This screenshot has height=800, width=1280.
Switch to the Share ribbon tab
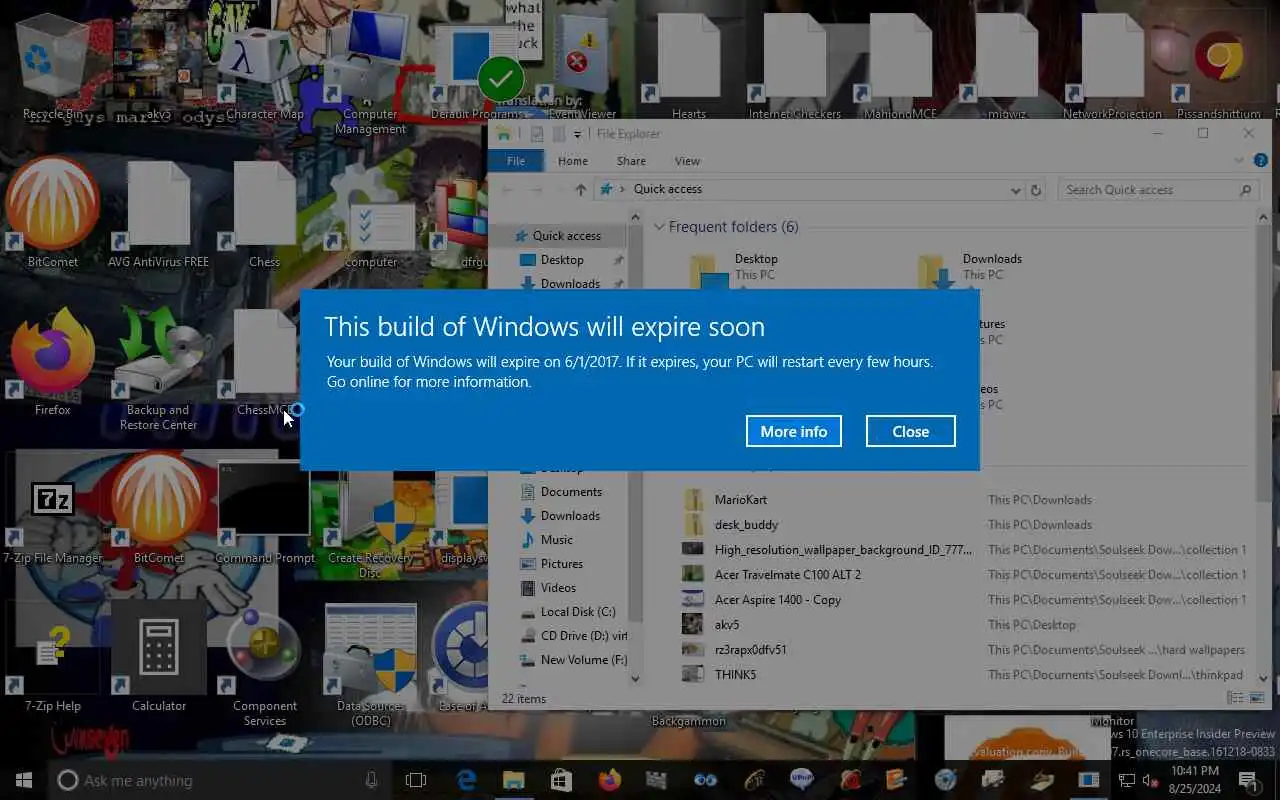coord(631,161)
